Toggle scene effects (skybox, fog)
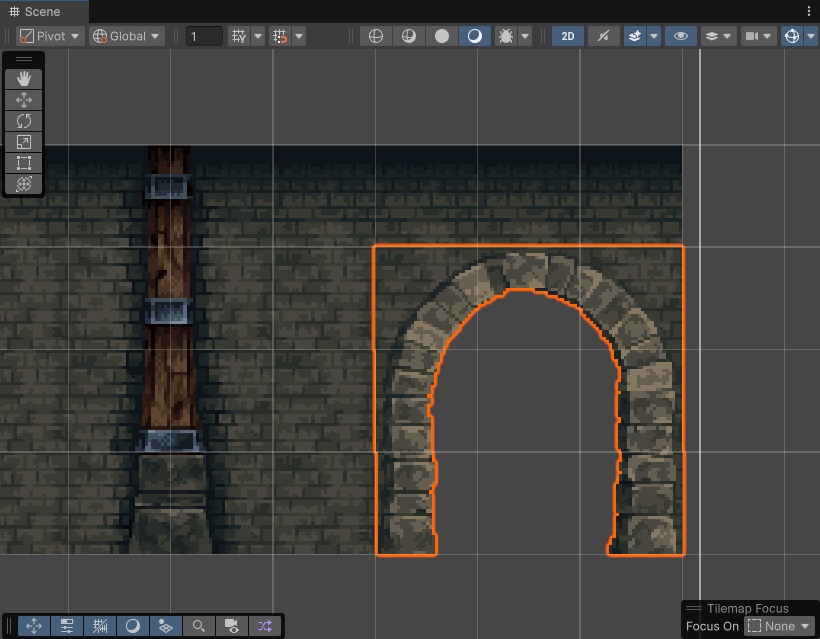 point(635,36)
